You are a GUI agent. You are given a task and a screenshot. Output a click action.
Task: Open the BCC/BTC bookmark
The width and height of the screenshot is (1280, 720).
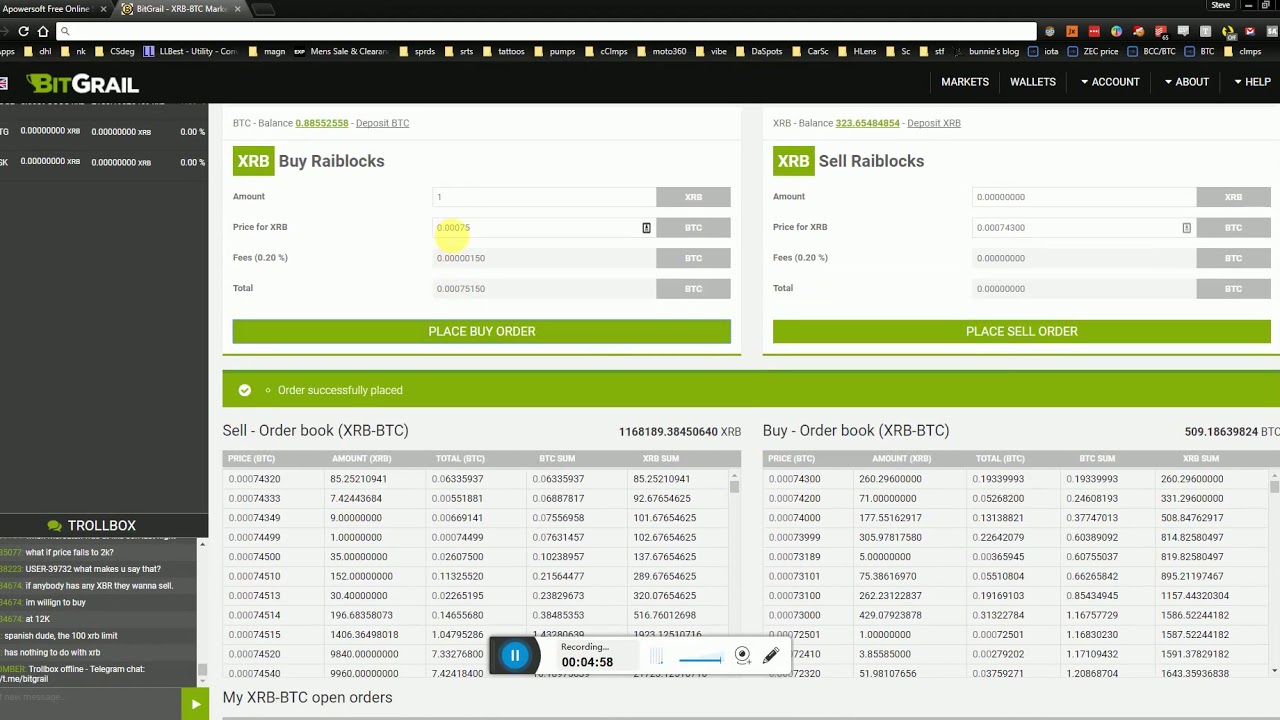(x=1151, y=51)
